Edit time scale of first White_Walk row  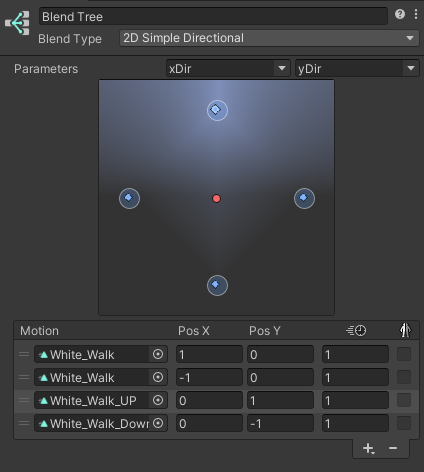pyautogui.click(x=355, y=354)
